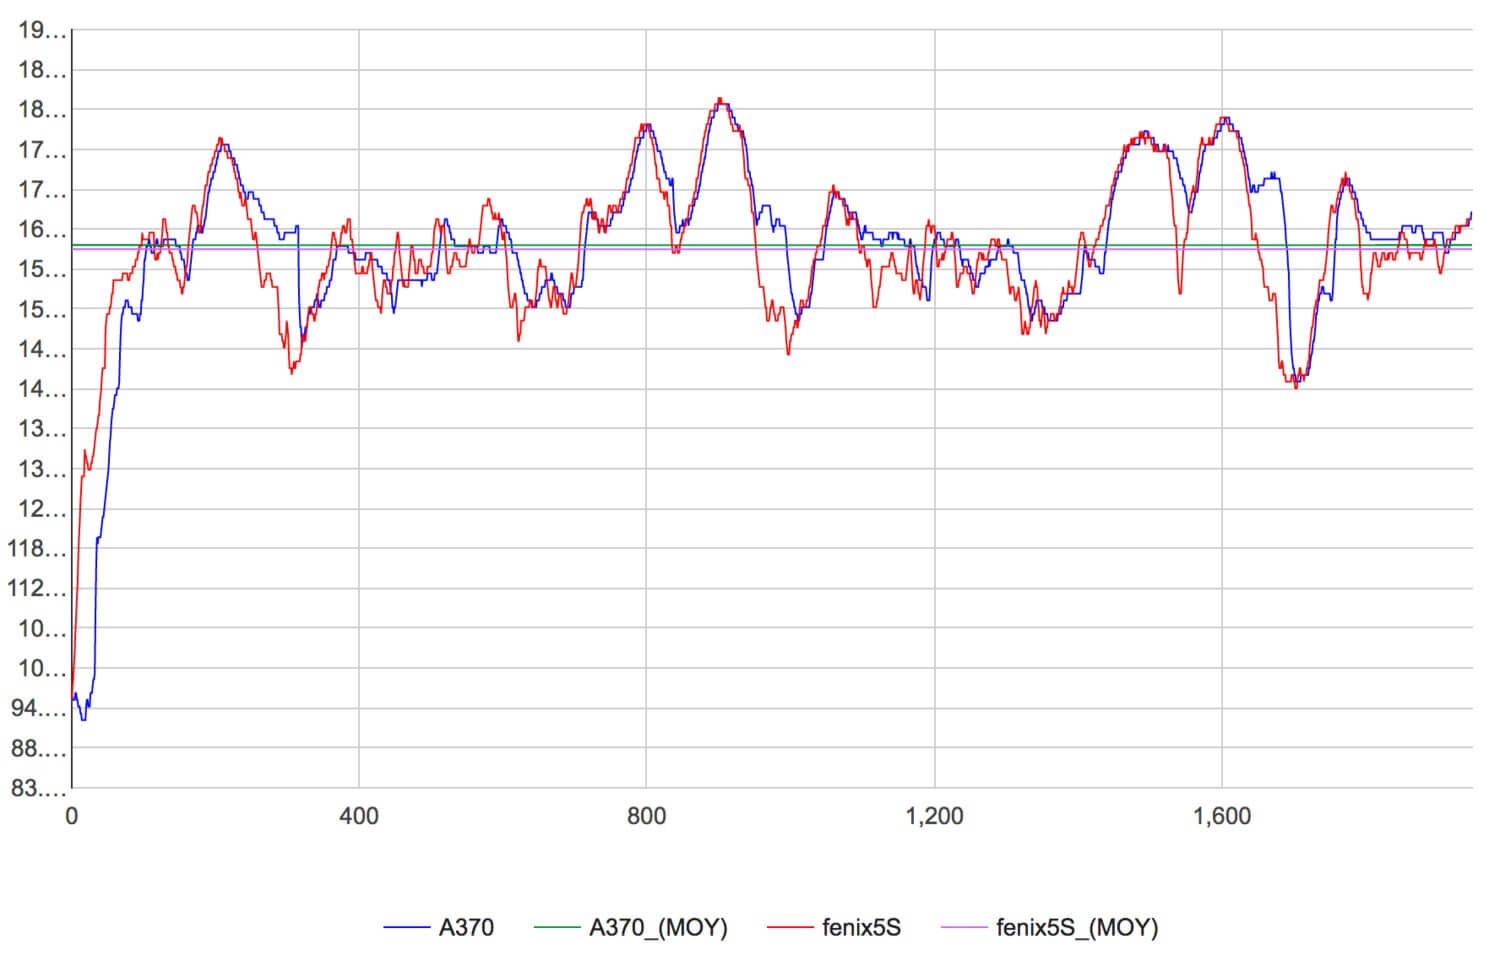This screenshot has width=1500, height=966.
Task: Click the blue A370 legend line marker
Action: click(407, 928)
